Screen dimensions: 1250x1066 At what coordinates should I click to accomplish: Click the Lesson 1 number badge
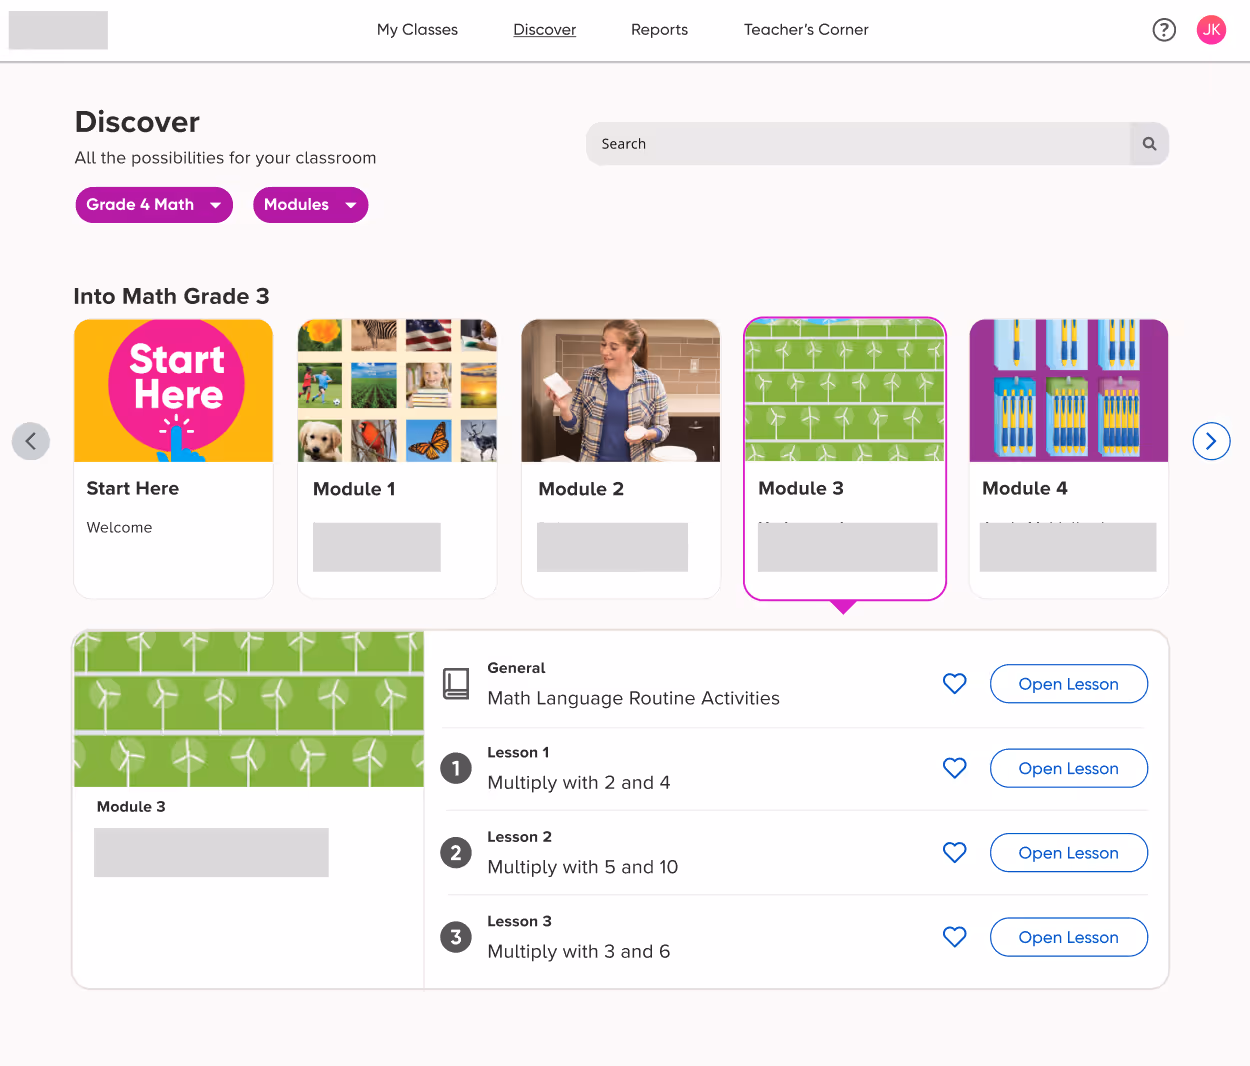click(x=456, y=768)
